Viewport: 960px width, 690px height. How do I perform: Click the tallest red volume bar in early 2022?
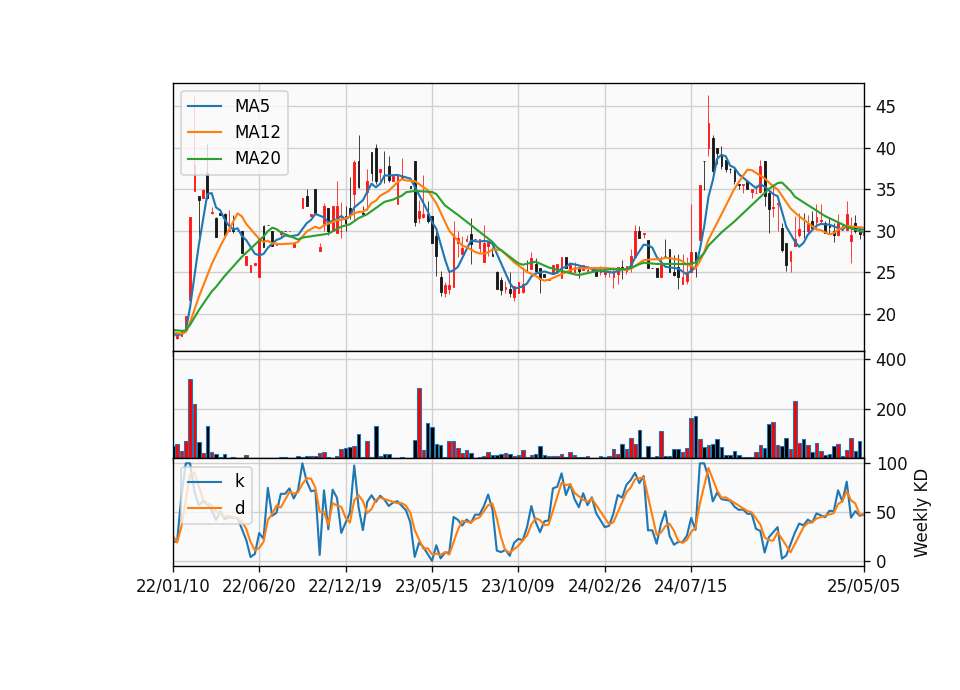[190, 419]
